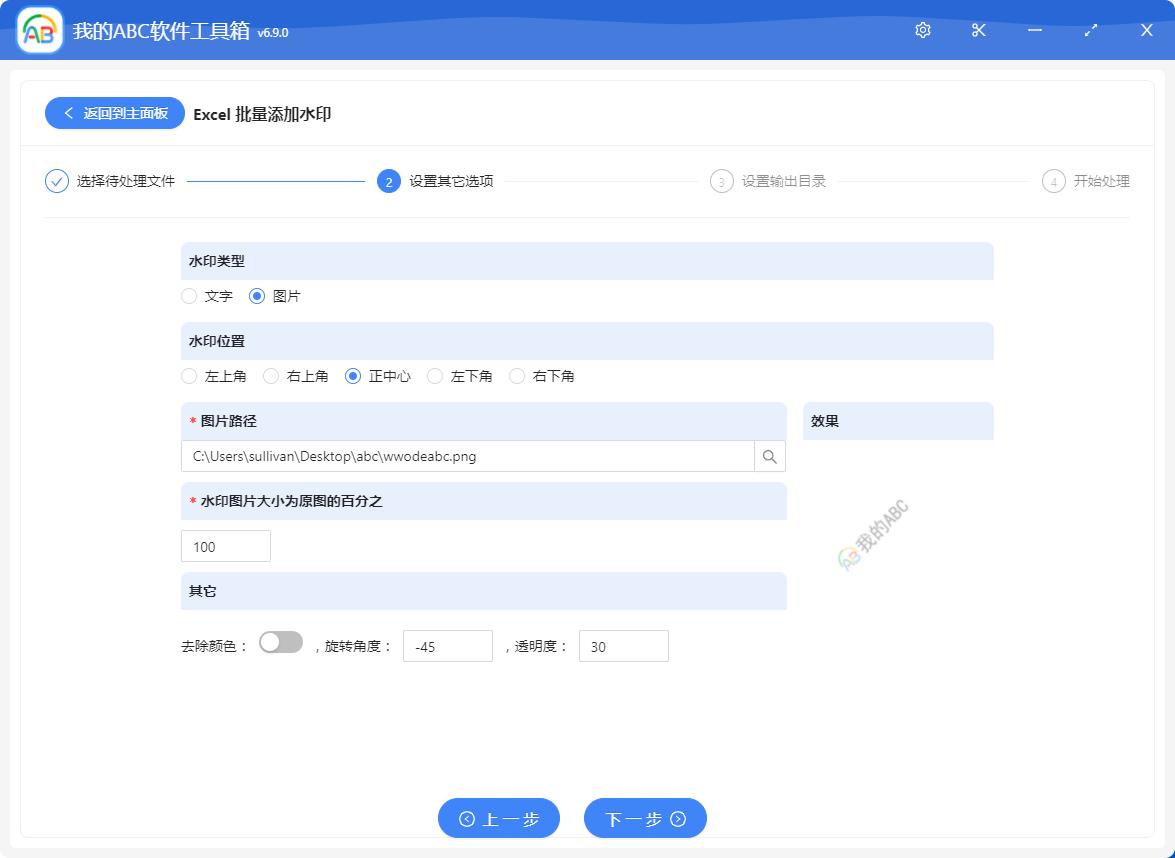1175x858 pixels.
Task: Select the 正中心 position option
Action: (353, 376)
